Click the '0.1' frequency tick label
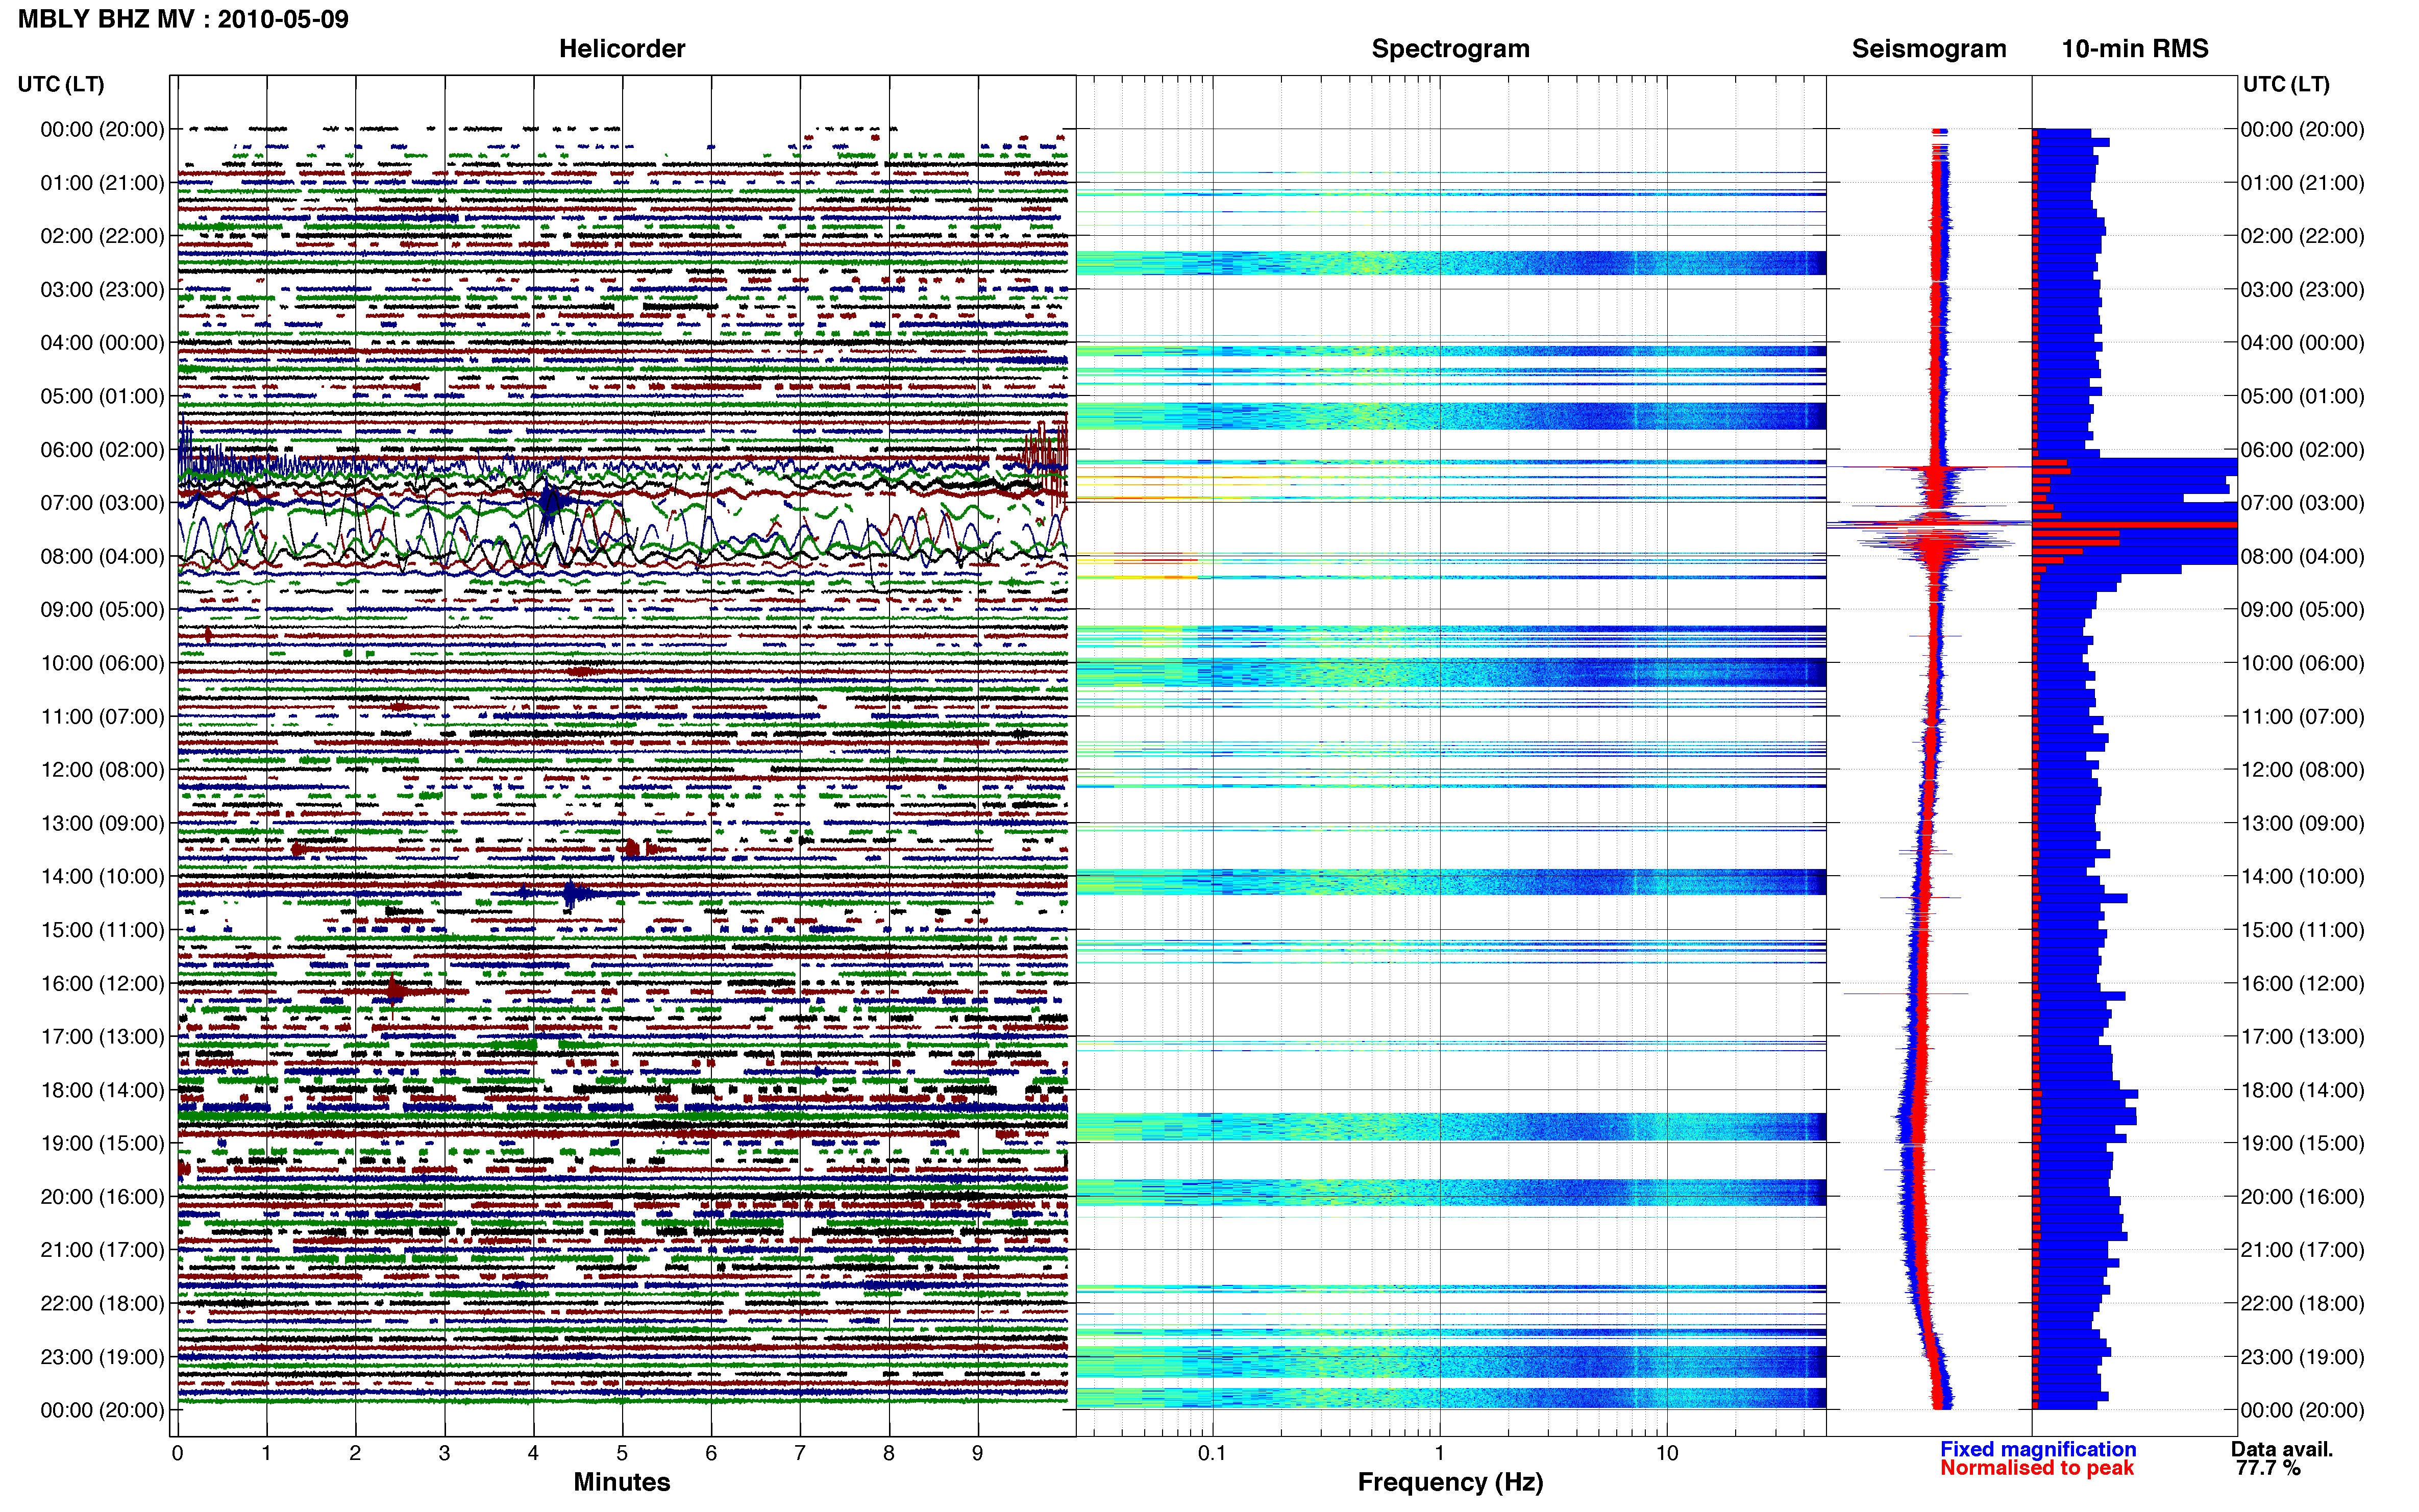The image size is (2419, 1512). pyautogui.click(x=1212, y=1453)
